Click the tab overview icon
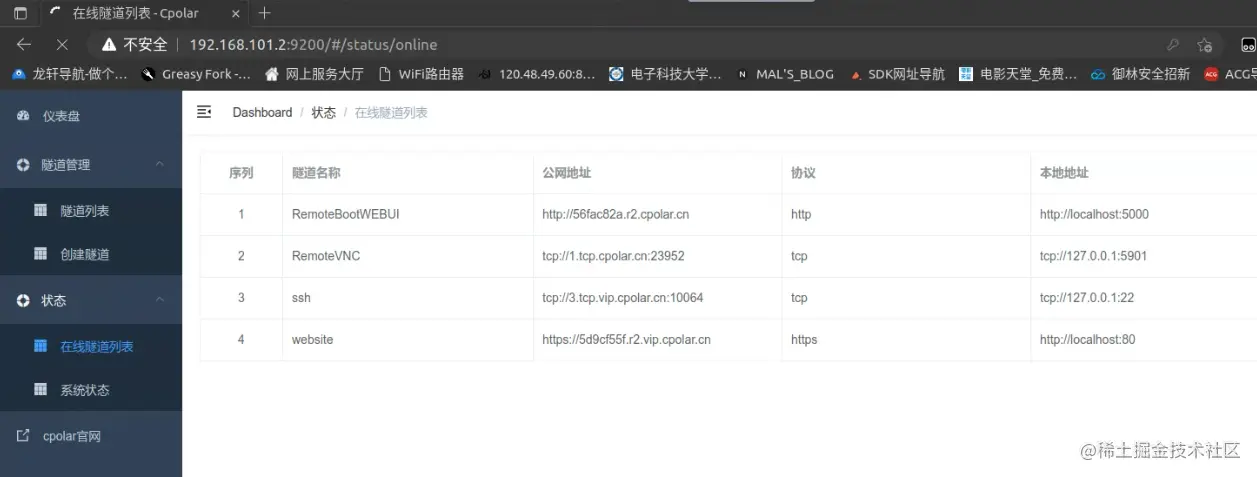The height and width of the screenshot is (477, 1257). 20,13
